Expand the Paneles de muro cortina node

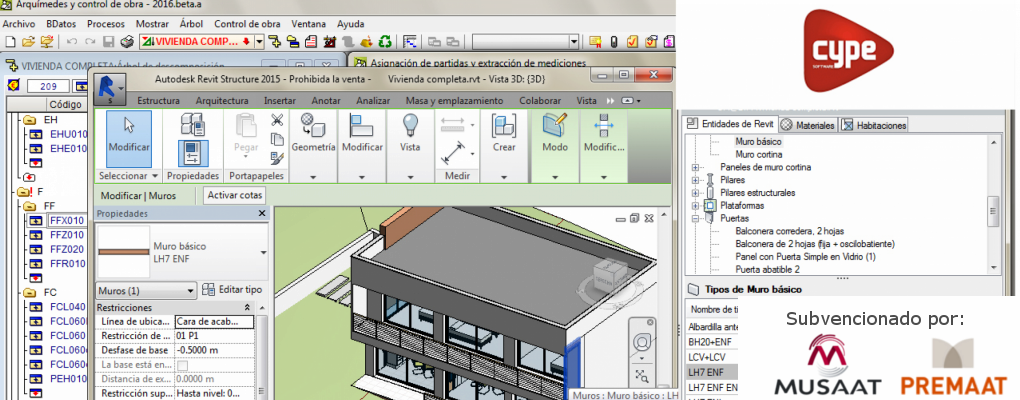coord(695,167)
